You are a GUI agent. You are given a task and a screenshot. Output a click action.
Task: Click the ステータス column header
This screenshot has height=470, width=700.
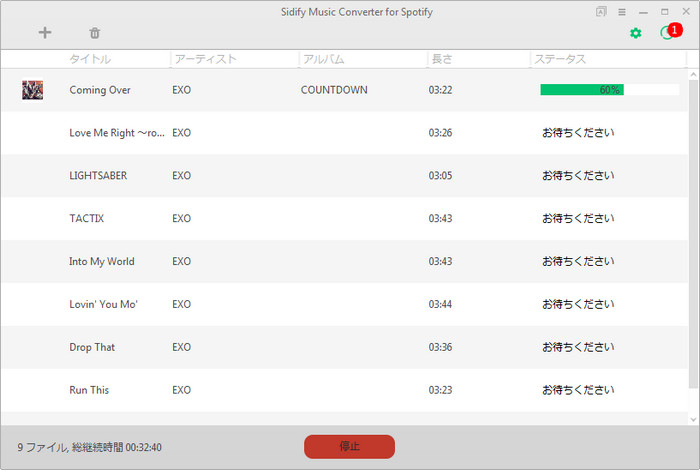pos(560,59)
